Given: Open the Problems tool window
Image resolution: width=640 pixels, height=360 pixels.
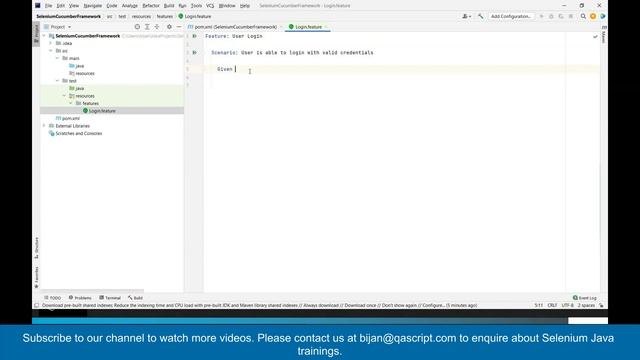Looking at the screenshot, I should [x=80, y=298].
